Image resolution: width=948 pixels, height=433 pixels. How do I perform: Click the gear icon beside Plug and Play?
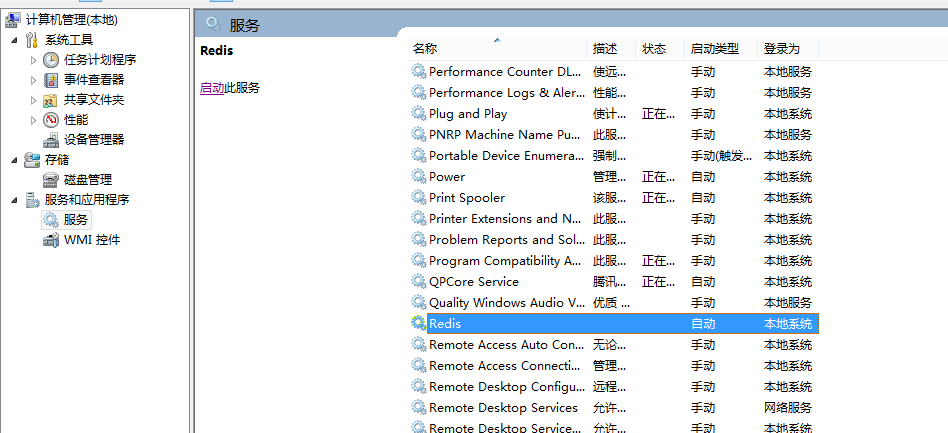[x=418, y=113]
